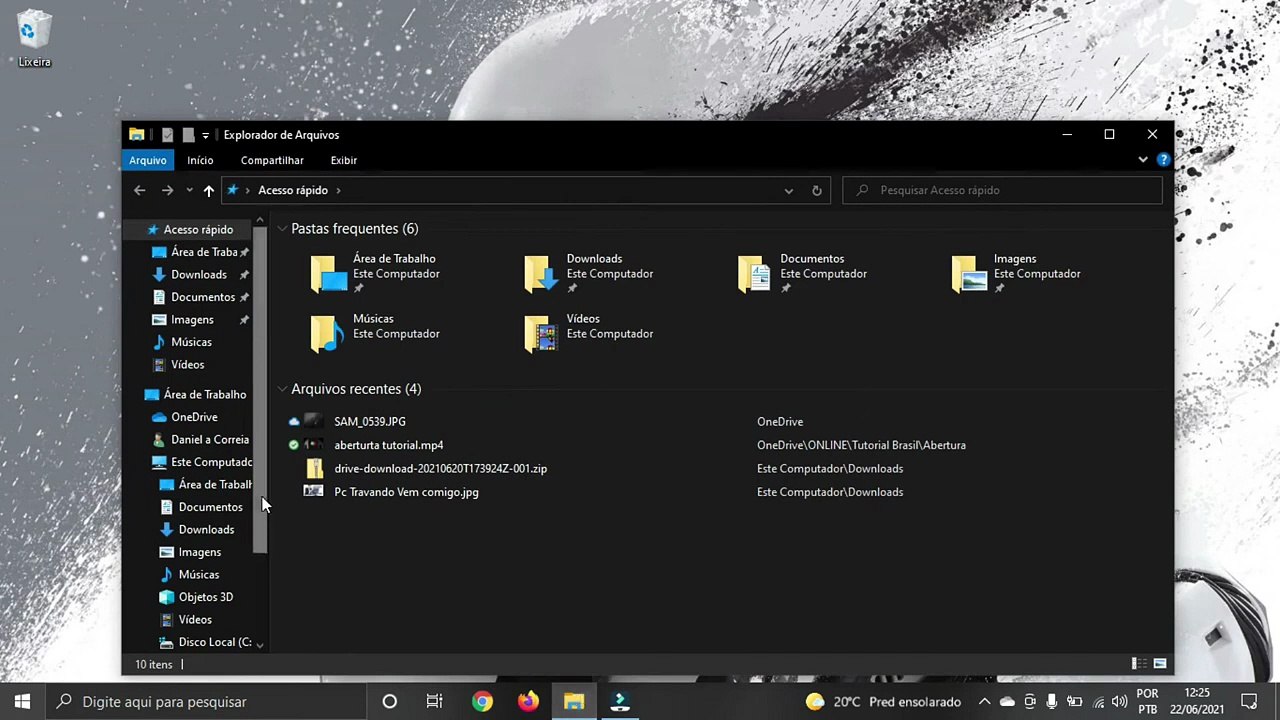Screen dimensions: 1280x720
Task: Collapse the Pastas frequentes section
Action: (x=283, y=229)
